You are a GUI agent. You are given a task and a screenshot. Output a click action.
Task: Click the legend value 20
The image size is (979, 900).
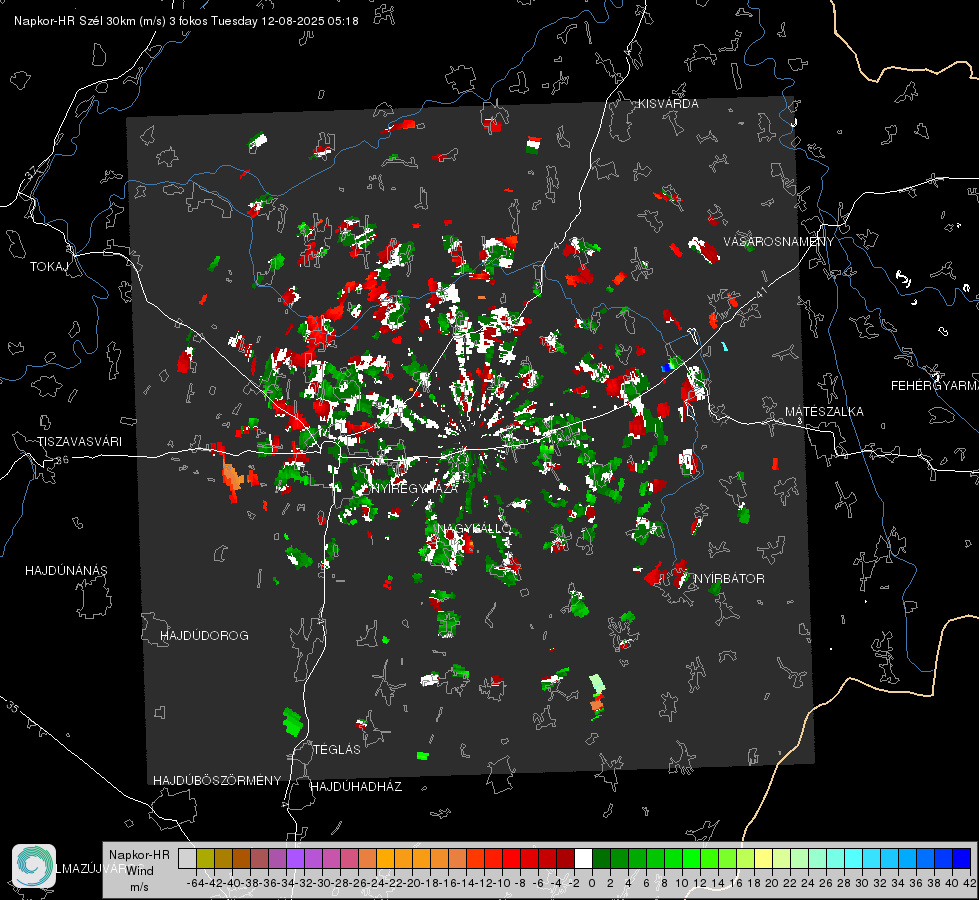[772, 883]
